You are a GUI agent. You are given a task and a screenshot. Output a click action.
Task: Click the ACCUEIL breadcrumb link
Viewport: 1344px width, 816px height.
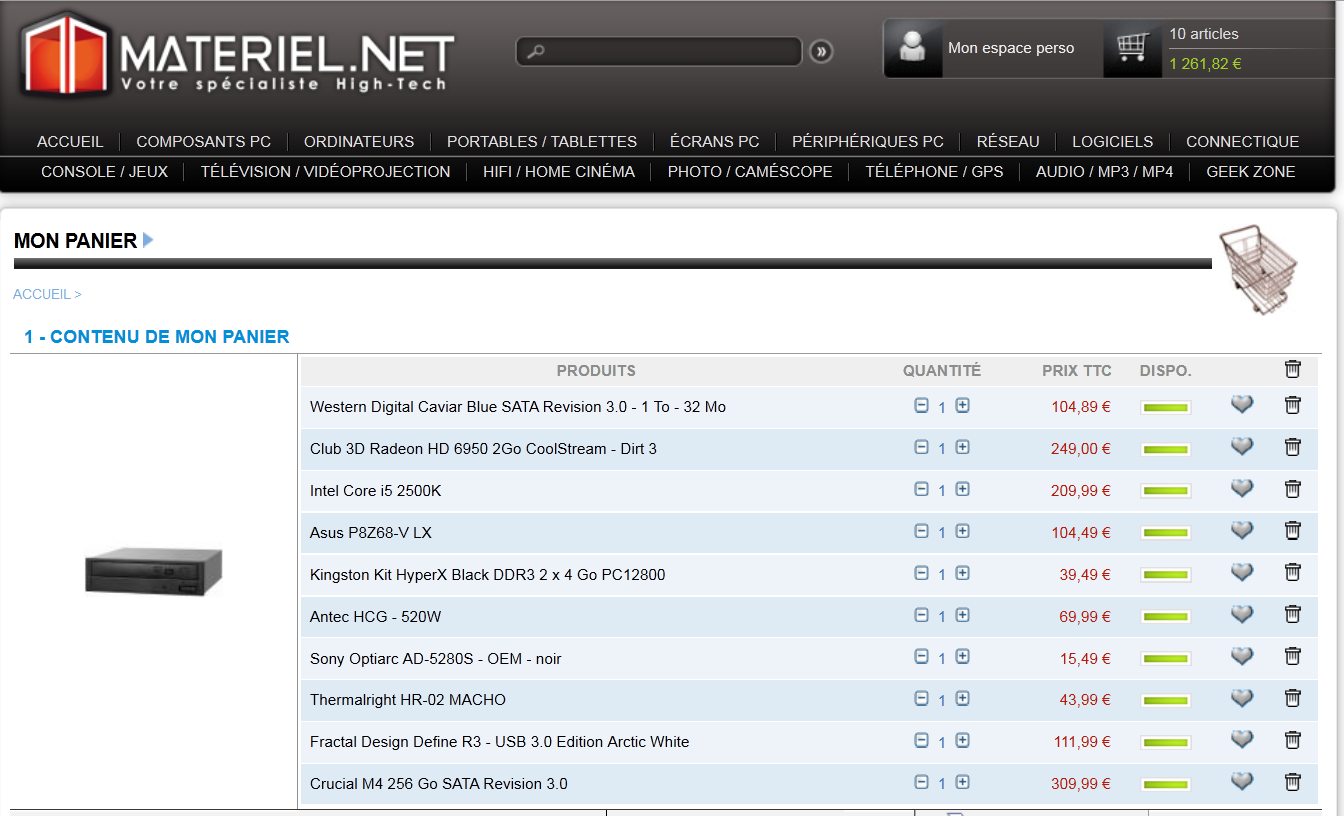click(42, 295)
